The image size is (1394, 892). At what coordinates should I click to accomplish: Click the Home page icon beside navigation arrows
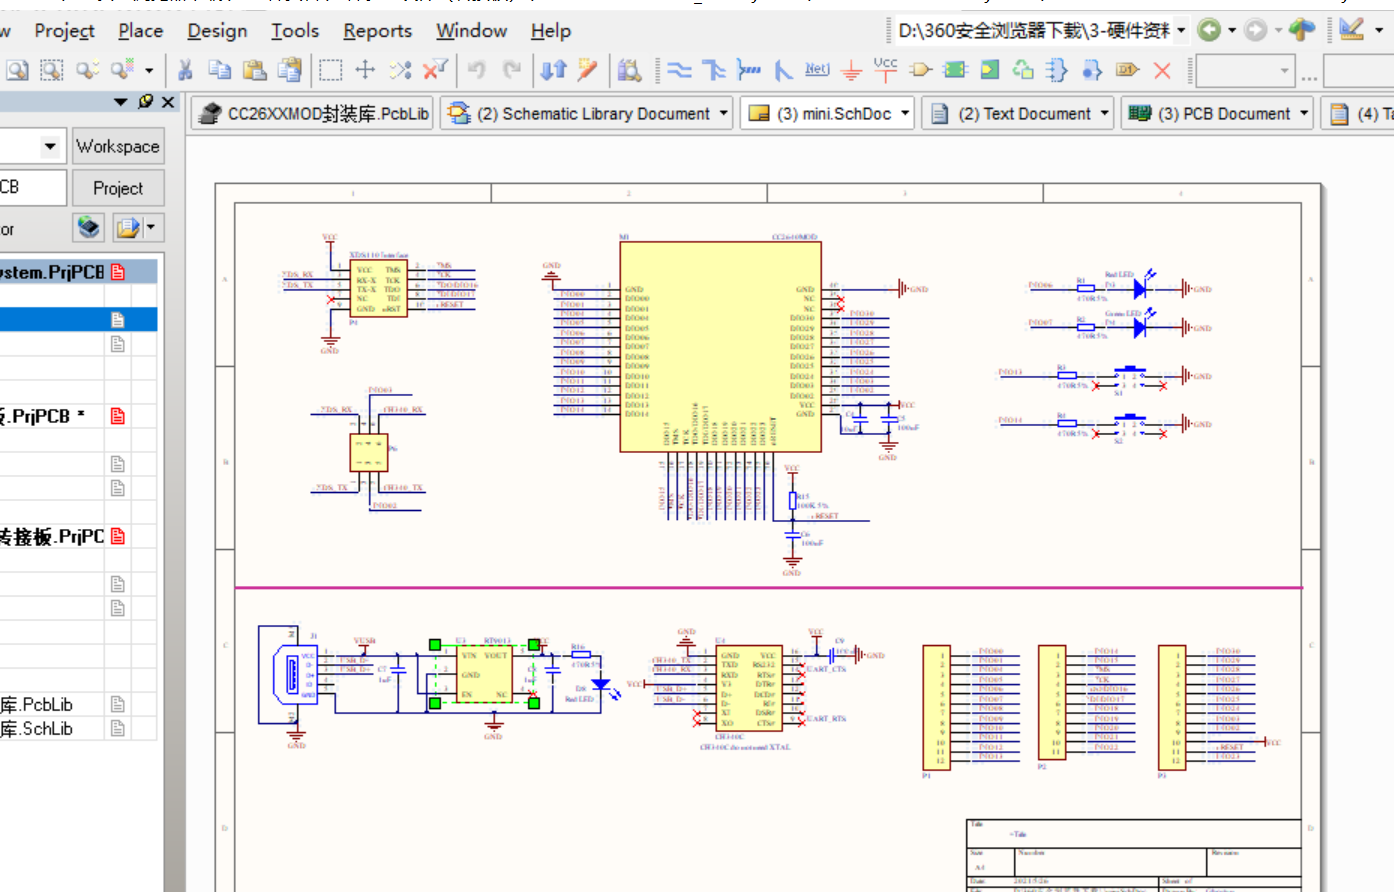point(1302,30)
